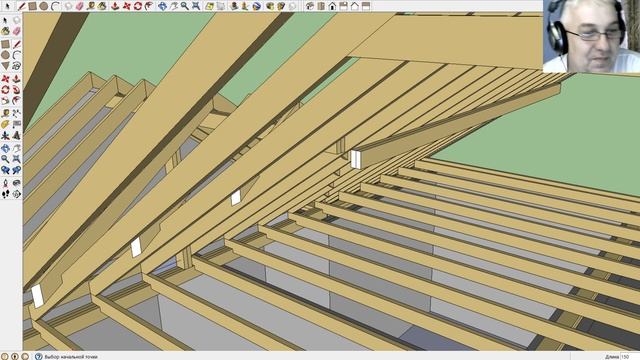The width and height of the screenshot is (640, 360).
Task: Select the Rotate tool in top toolbar
Action: pos(138,6)
